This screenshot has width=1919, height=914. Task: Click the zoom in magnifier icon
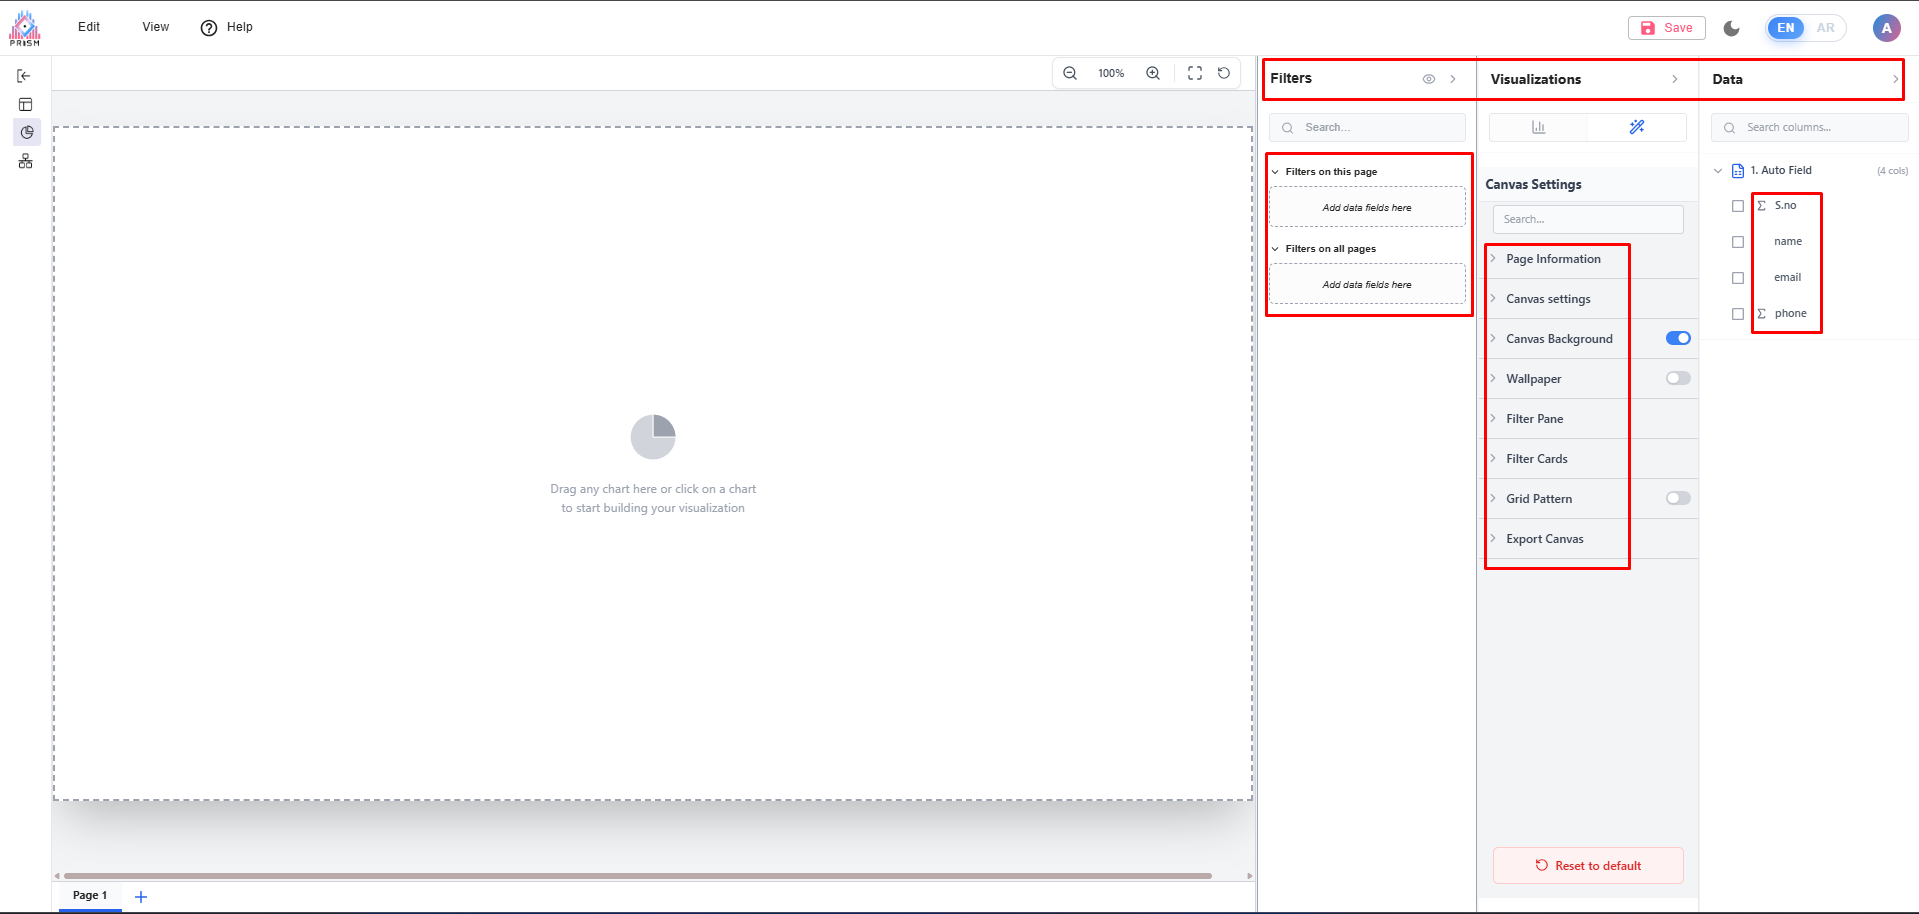click(x=1153, y=73)
